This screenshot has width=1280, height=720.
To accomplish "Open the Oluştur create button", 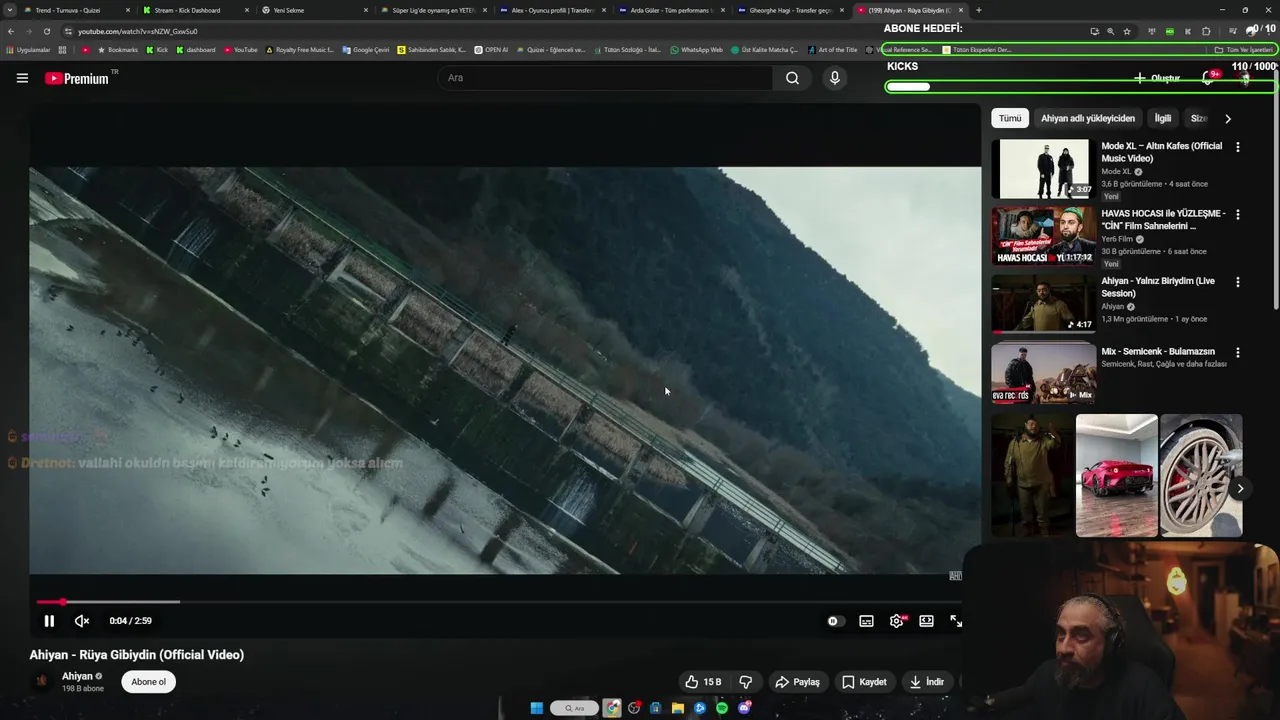I will 1157,78.
